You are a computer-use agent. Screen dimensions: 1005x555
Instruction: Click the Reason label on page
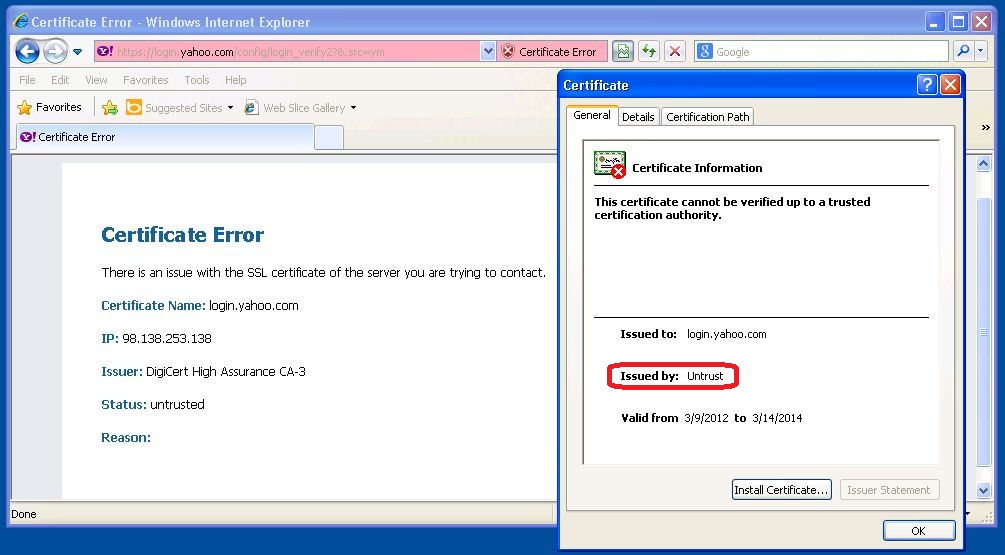(126, 438)
